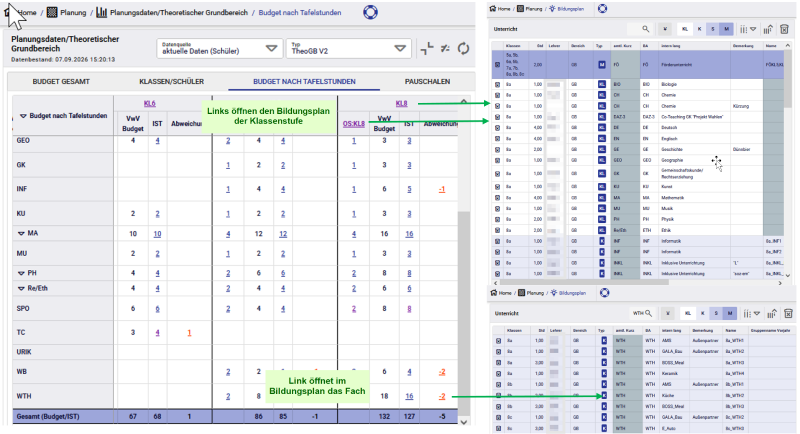Click the row icon left of Biologie row

coord(497,85)
